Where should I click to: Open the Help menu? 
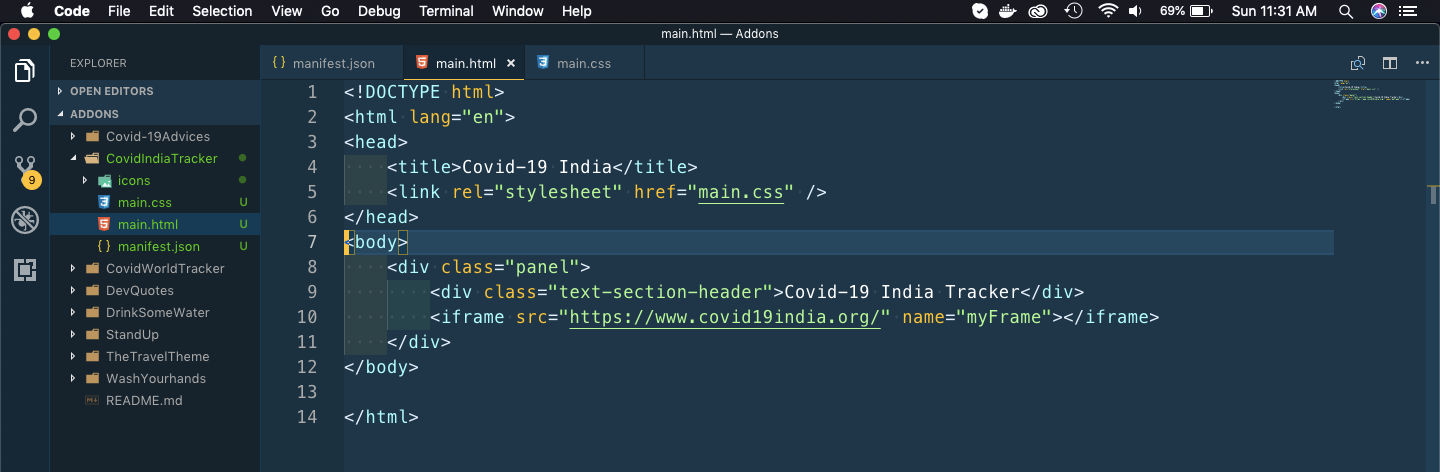[x=577, y=11]
